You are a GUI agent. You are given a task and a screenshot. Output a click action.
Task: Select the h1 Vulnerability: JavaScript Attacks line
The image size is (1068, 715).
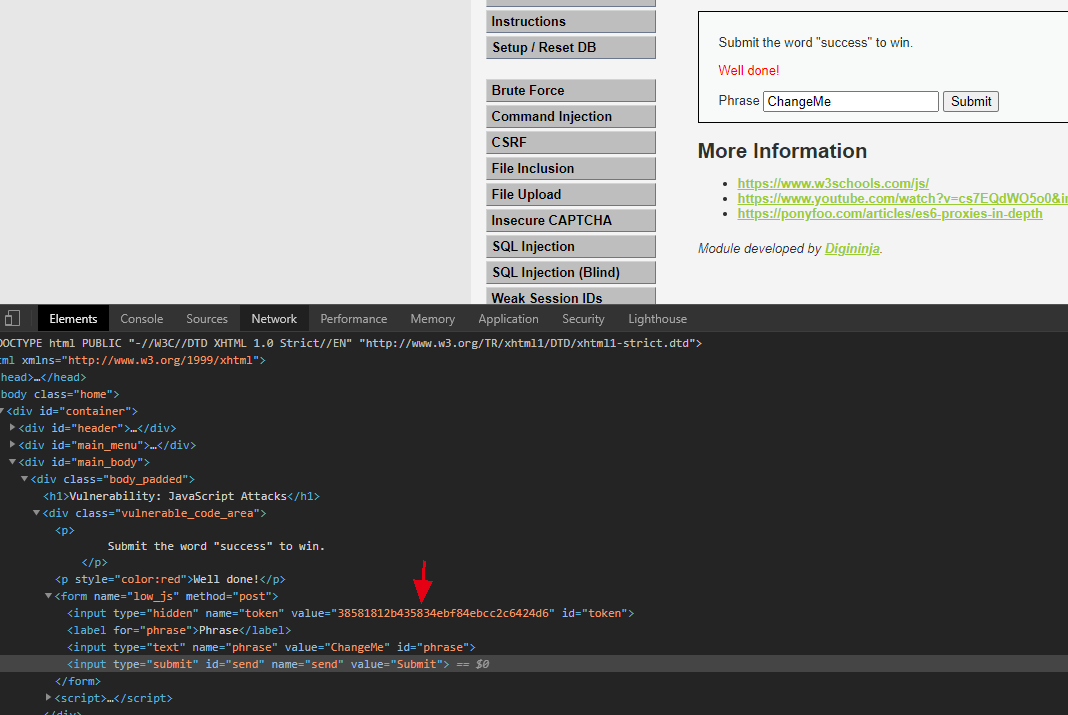coord(181,496)
